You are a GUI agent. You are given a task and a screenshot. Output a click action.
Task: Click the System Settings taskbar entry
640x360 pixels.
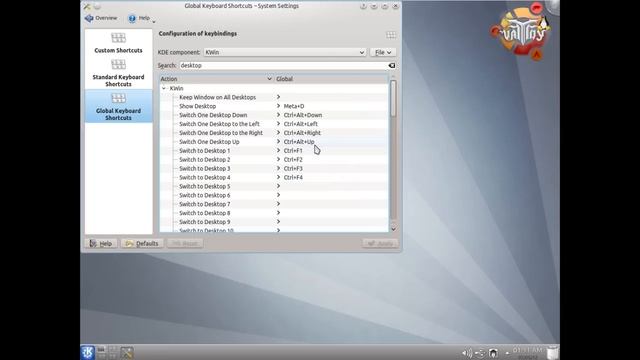pos(127,353)
